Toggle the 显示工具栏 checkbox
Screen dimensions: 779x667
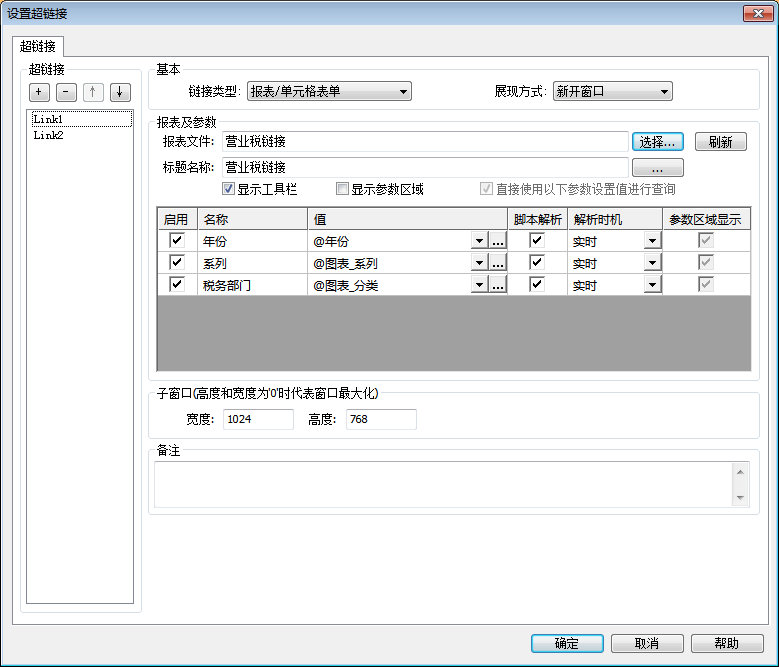[x=228, y=189]
